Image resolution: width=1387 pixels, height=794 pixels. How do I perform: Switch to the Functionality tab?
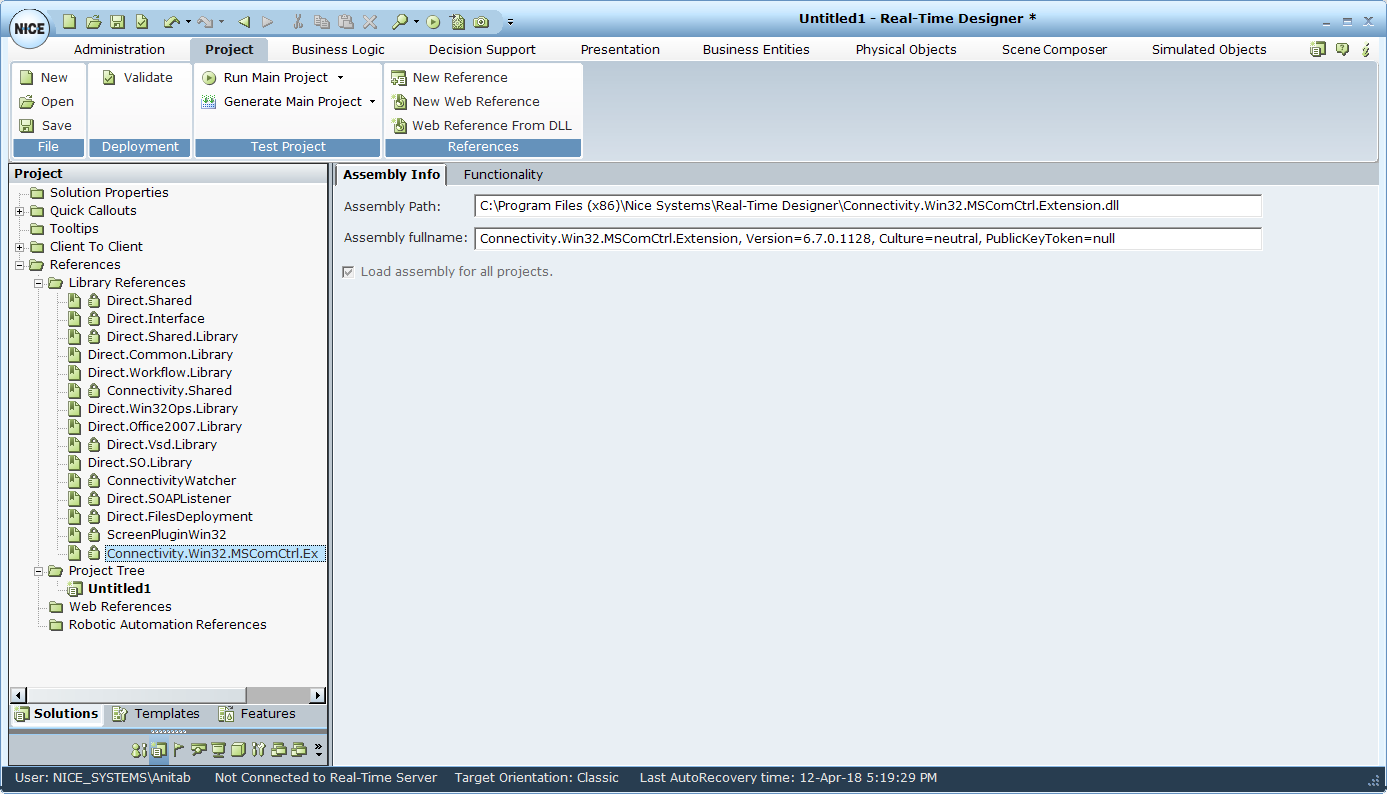(503, 174)
